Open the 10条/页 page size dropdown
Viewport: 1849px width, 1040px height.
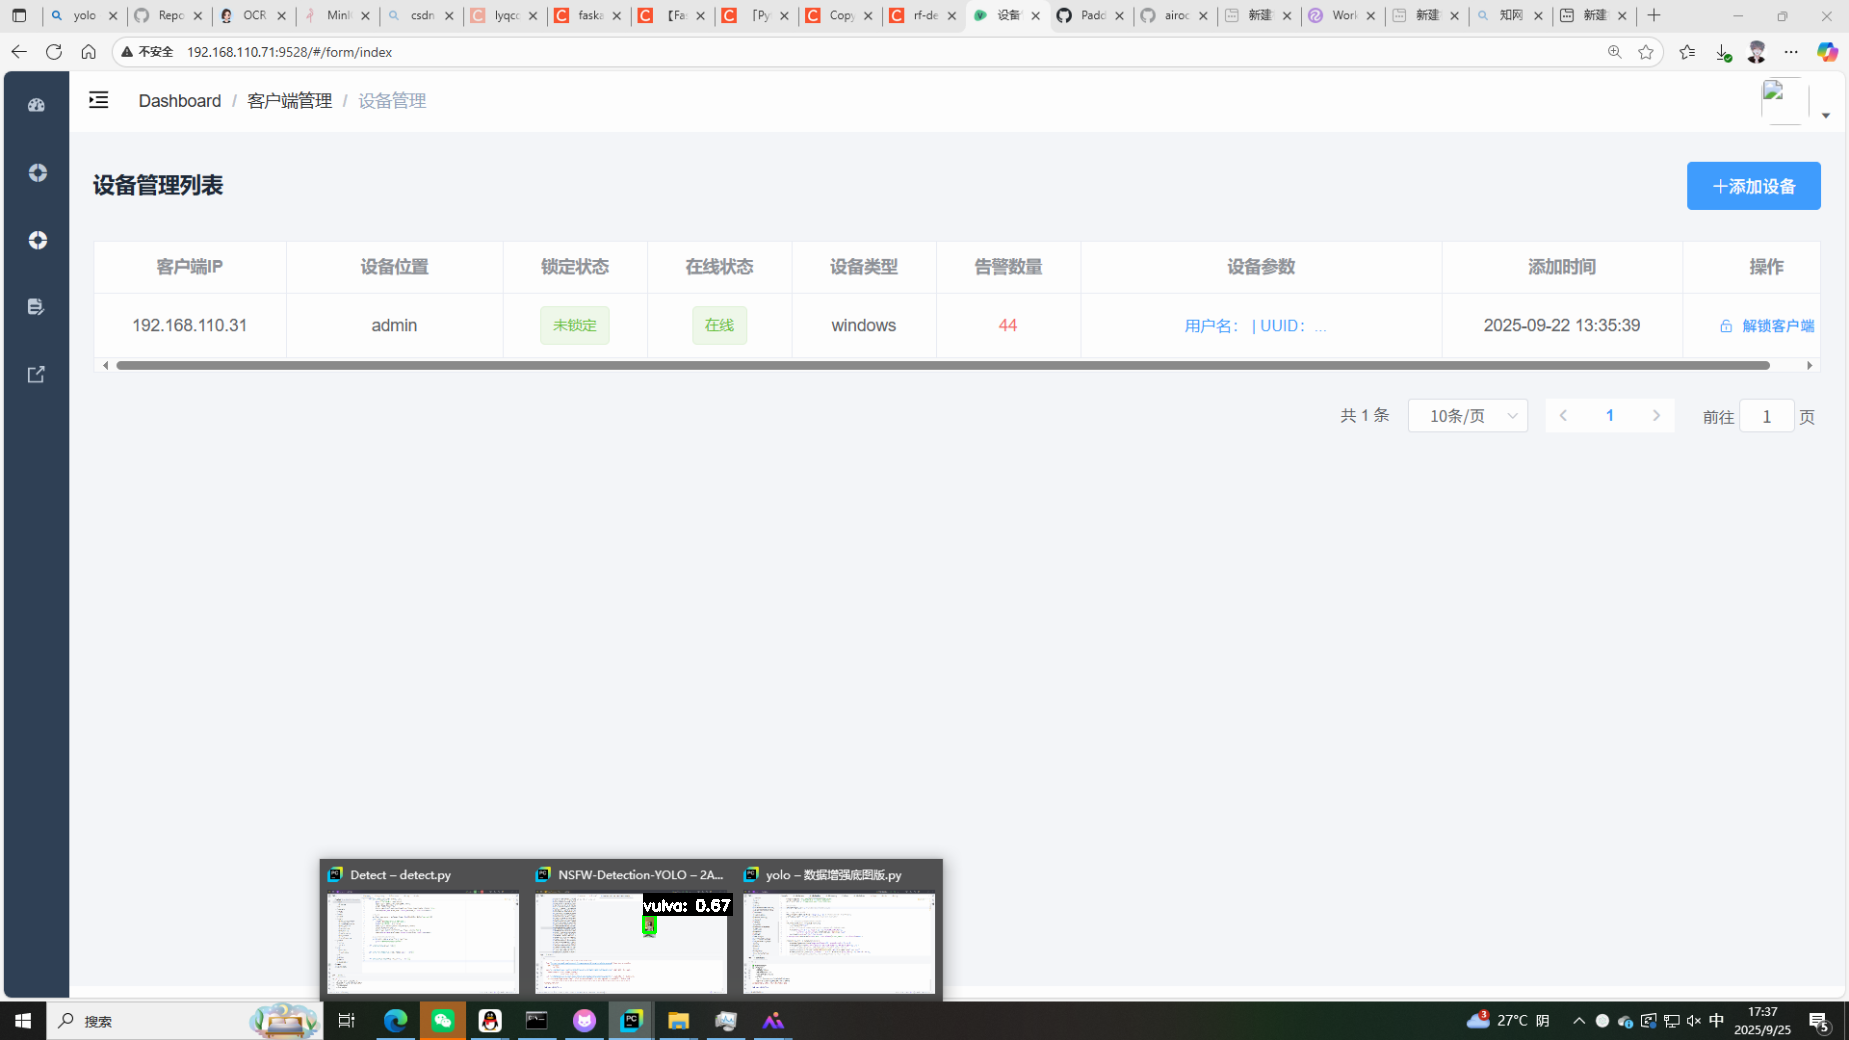click(x=1467, y=416)
